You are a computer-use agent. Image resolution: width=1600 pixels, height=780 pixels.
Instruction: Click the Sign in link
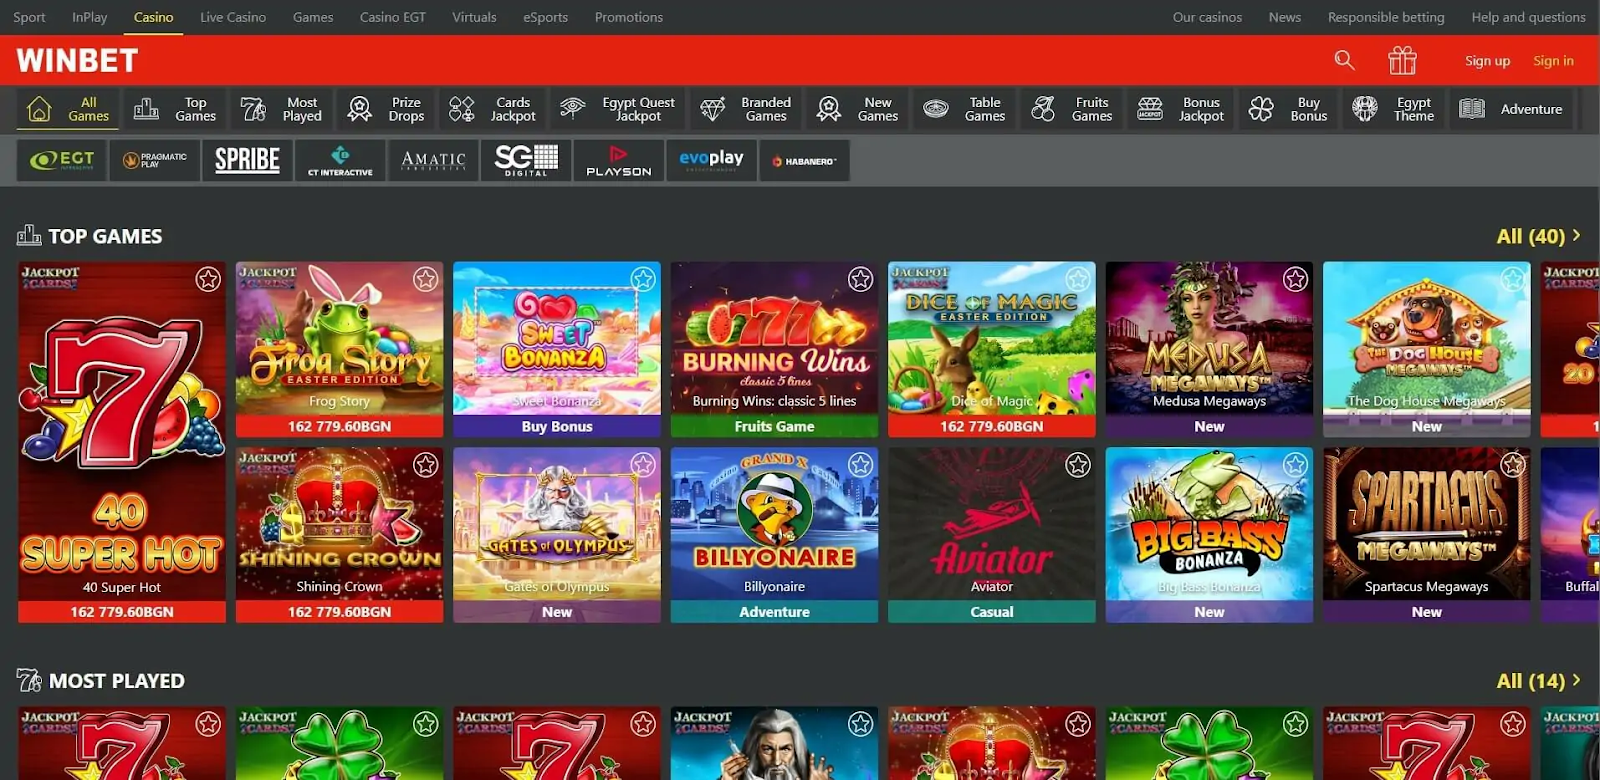click(x=1553, y=61)
